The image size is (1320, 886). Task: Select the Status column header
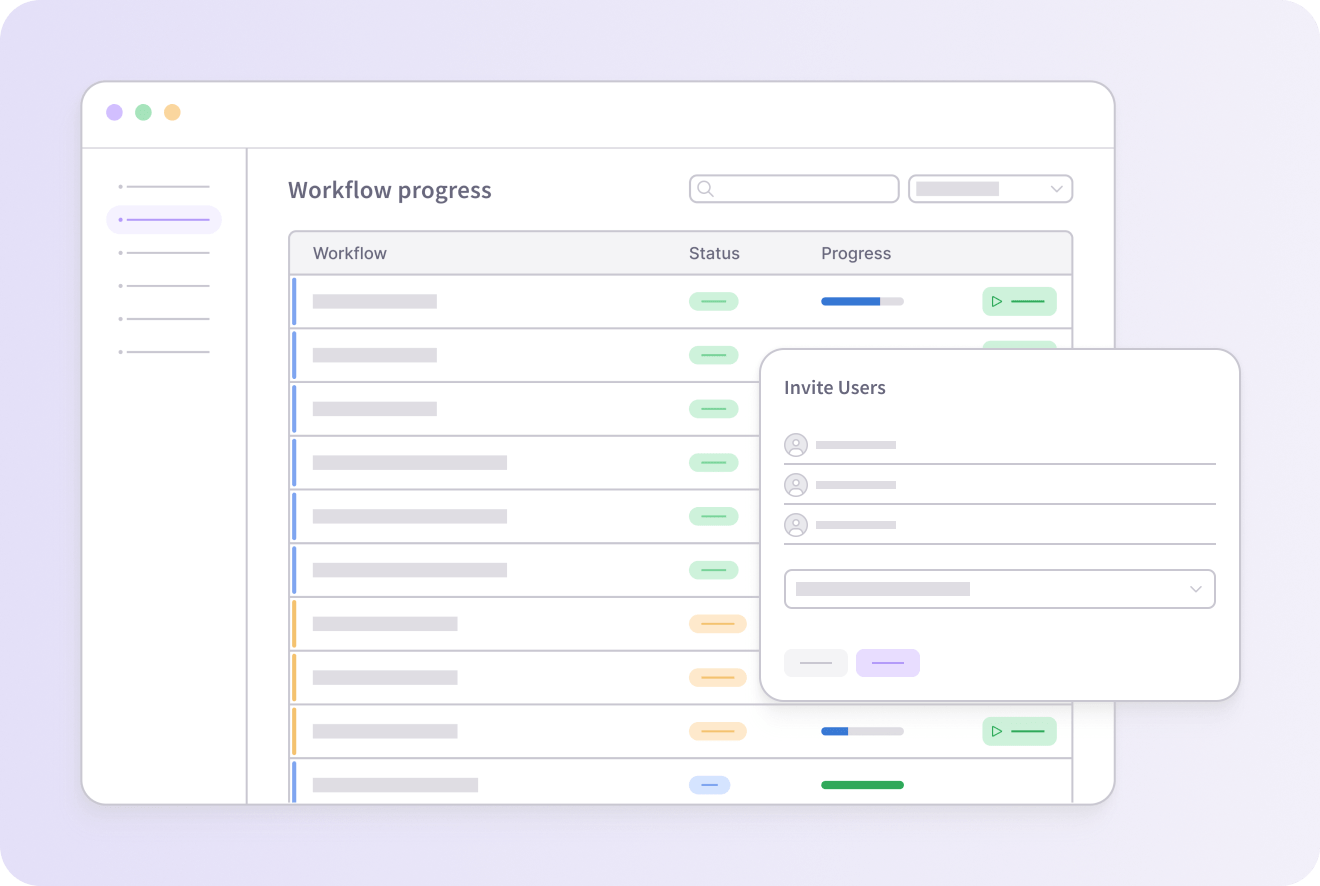click(714, 253)
